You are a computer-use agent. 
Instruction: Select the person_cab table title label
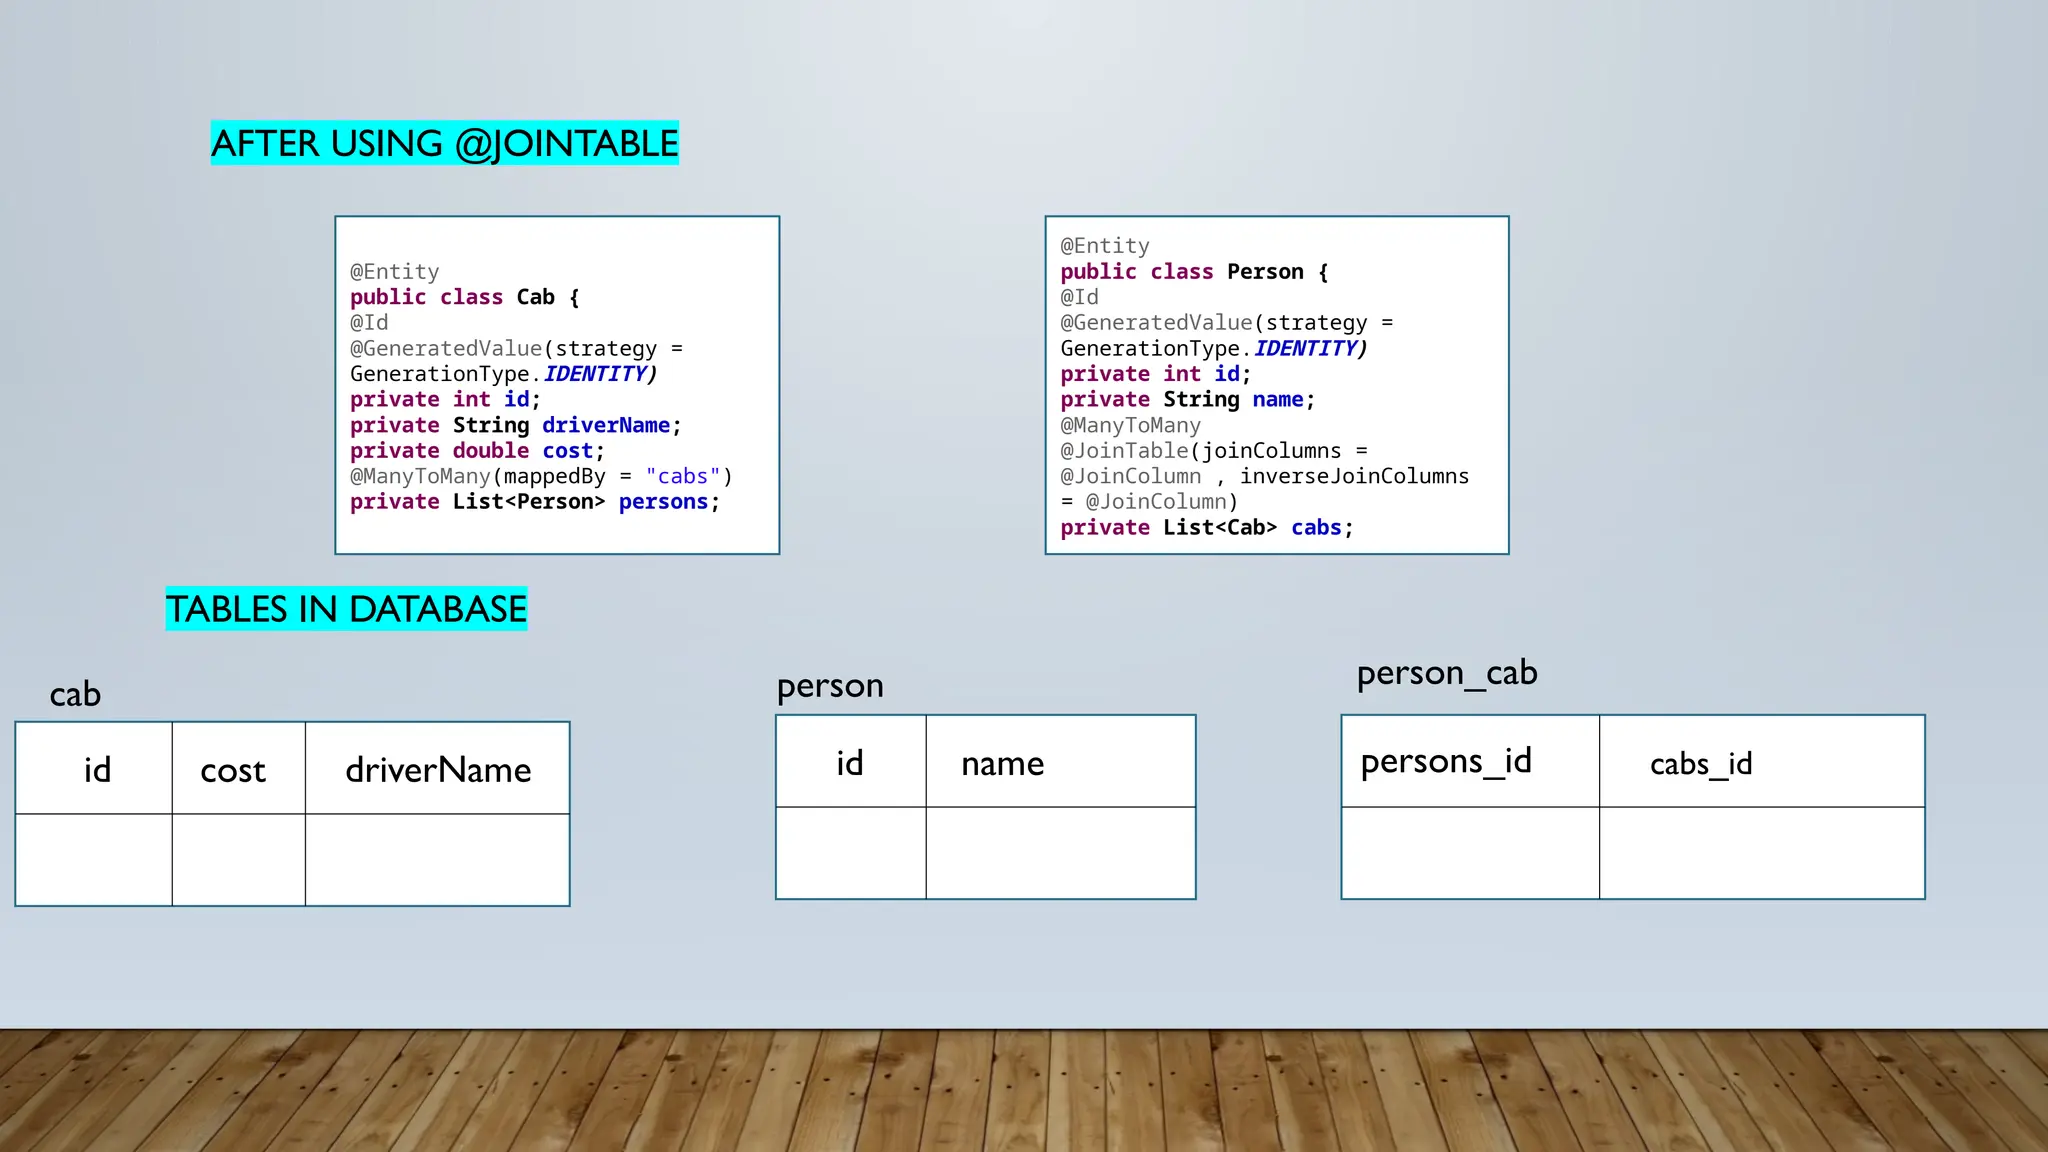(x=1446, y=673)
